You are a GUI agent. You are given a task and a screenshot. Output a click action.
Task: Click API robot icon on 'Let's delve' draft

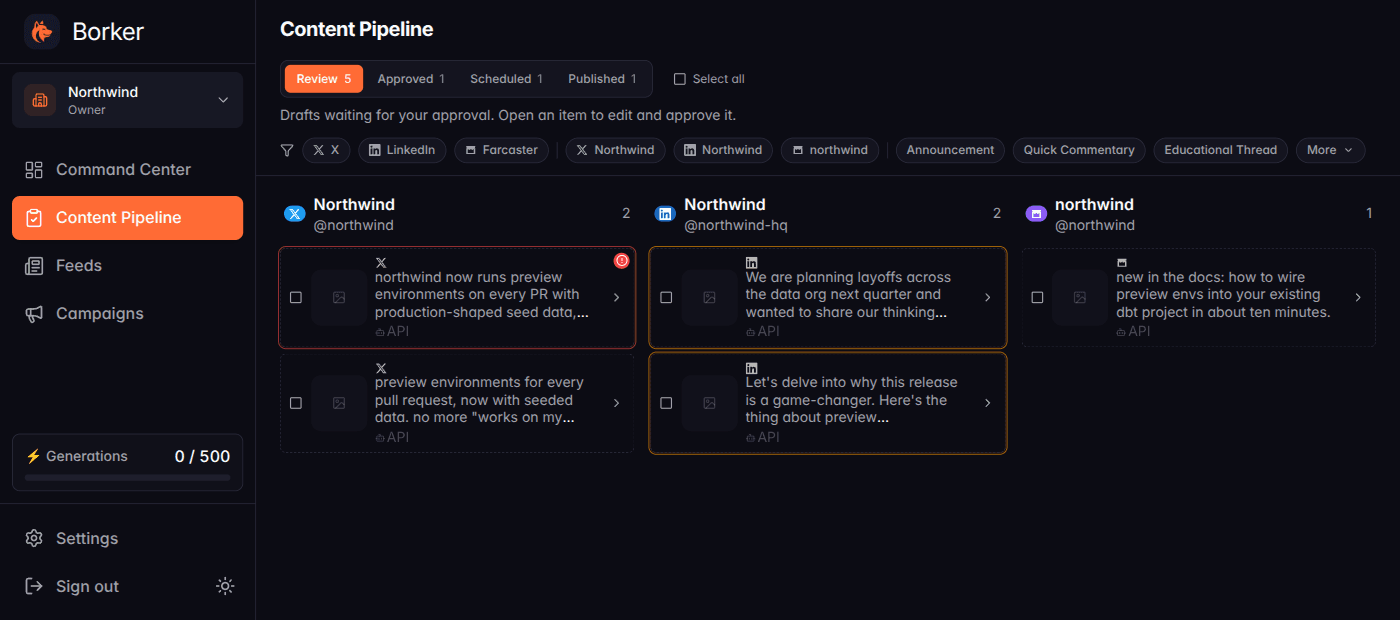751,438
